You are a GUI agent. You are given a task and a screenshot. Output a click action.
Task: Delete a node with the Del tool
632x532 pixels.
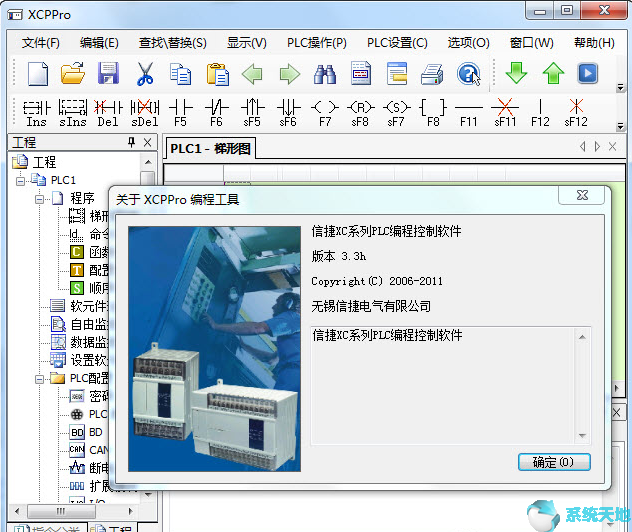pos(108,113)
